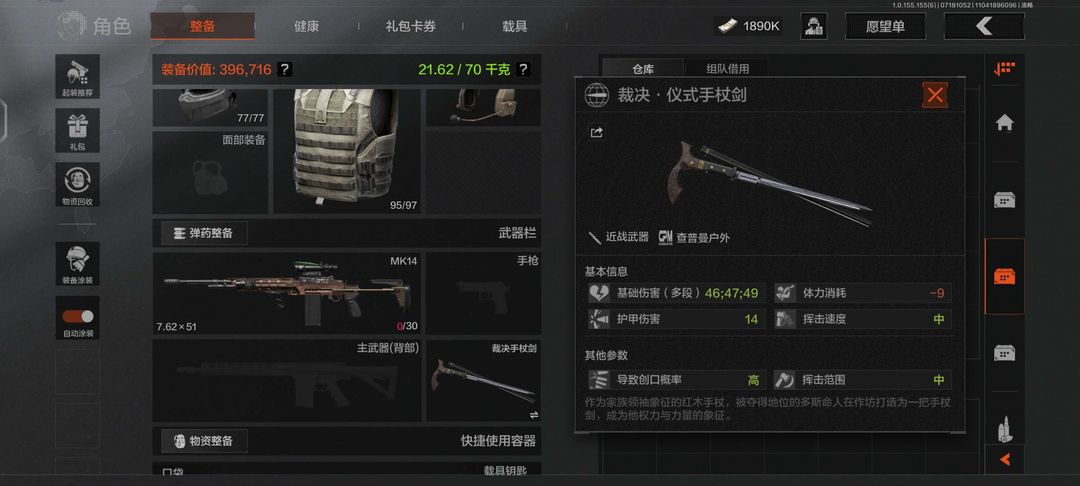
Task: Select the highlighted orange storage box icon
Action: (1004, 276)
